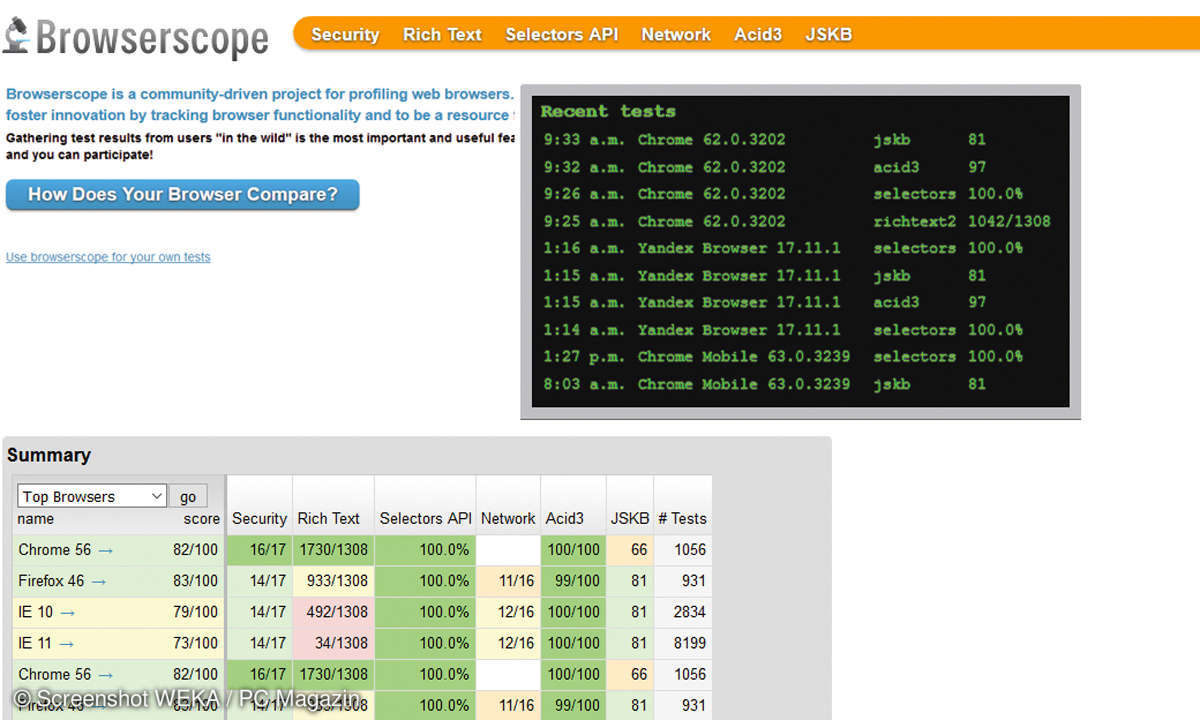Expand the Top Browsers dropdown
1200x720 pixels.
coord(92,496)
